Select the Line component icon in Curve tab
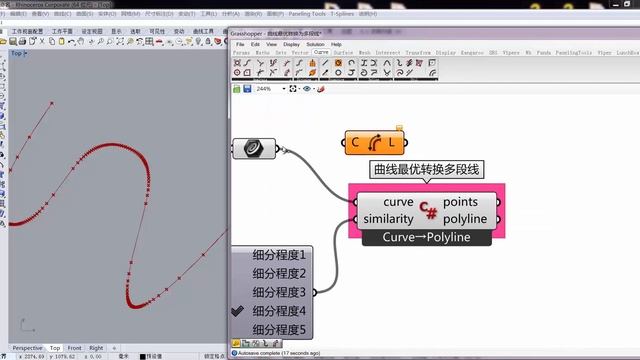The height and width of the screenshot is (360, 640). tap(325, 62)
